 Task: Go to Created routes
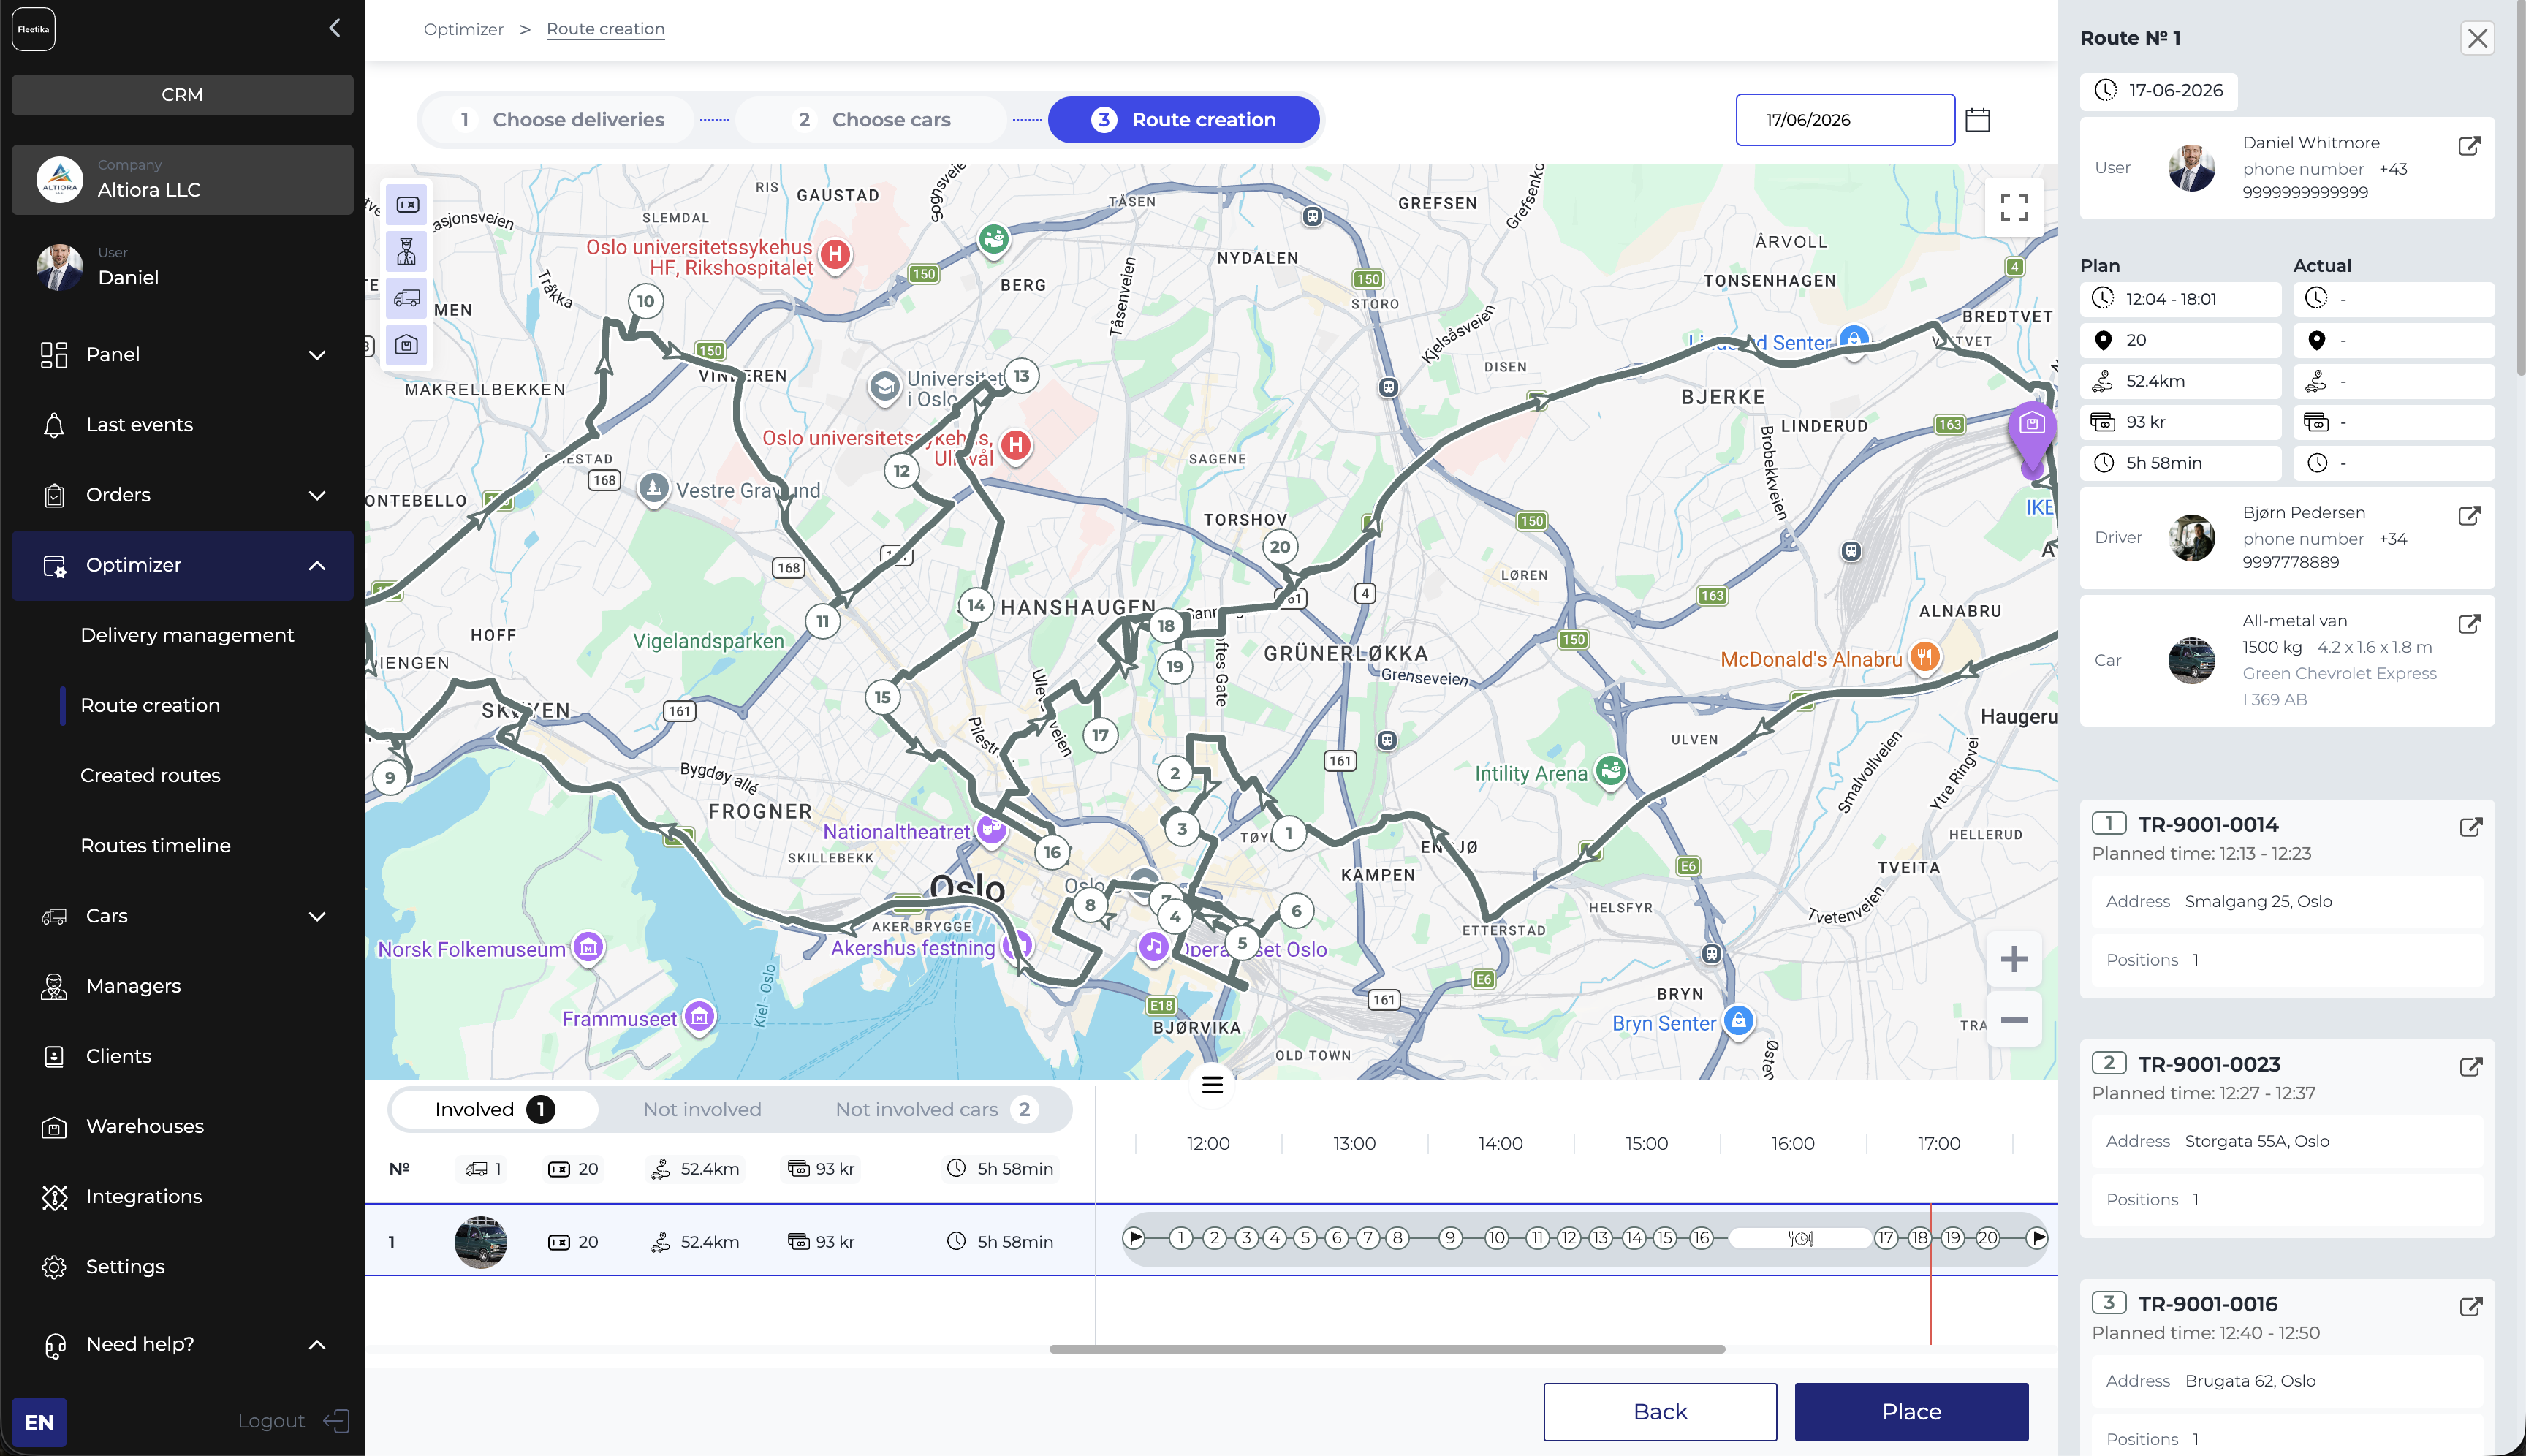tap(150, 775)
